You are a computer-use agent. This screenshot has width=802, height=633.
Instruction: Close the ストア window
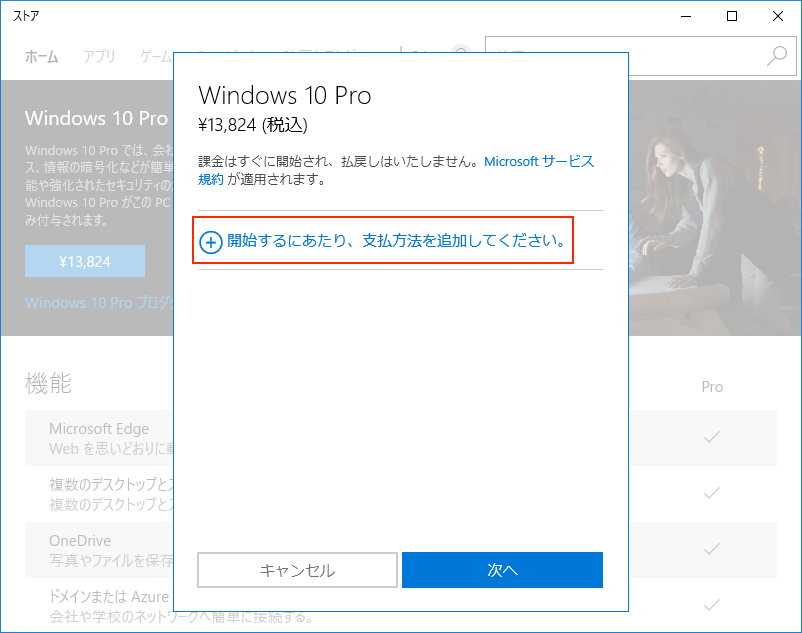tap(778, 16)
